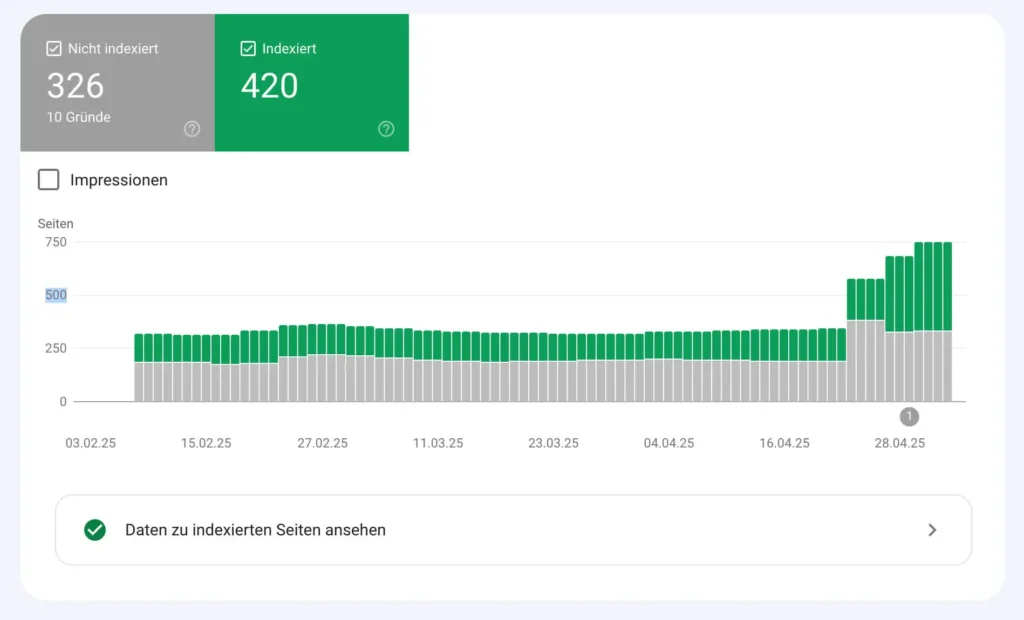
Task: Click help icon in green Indexiert card
Action: point(386,129)
